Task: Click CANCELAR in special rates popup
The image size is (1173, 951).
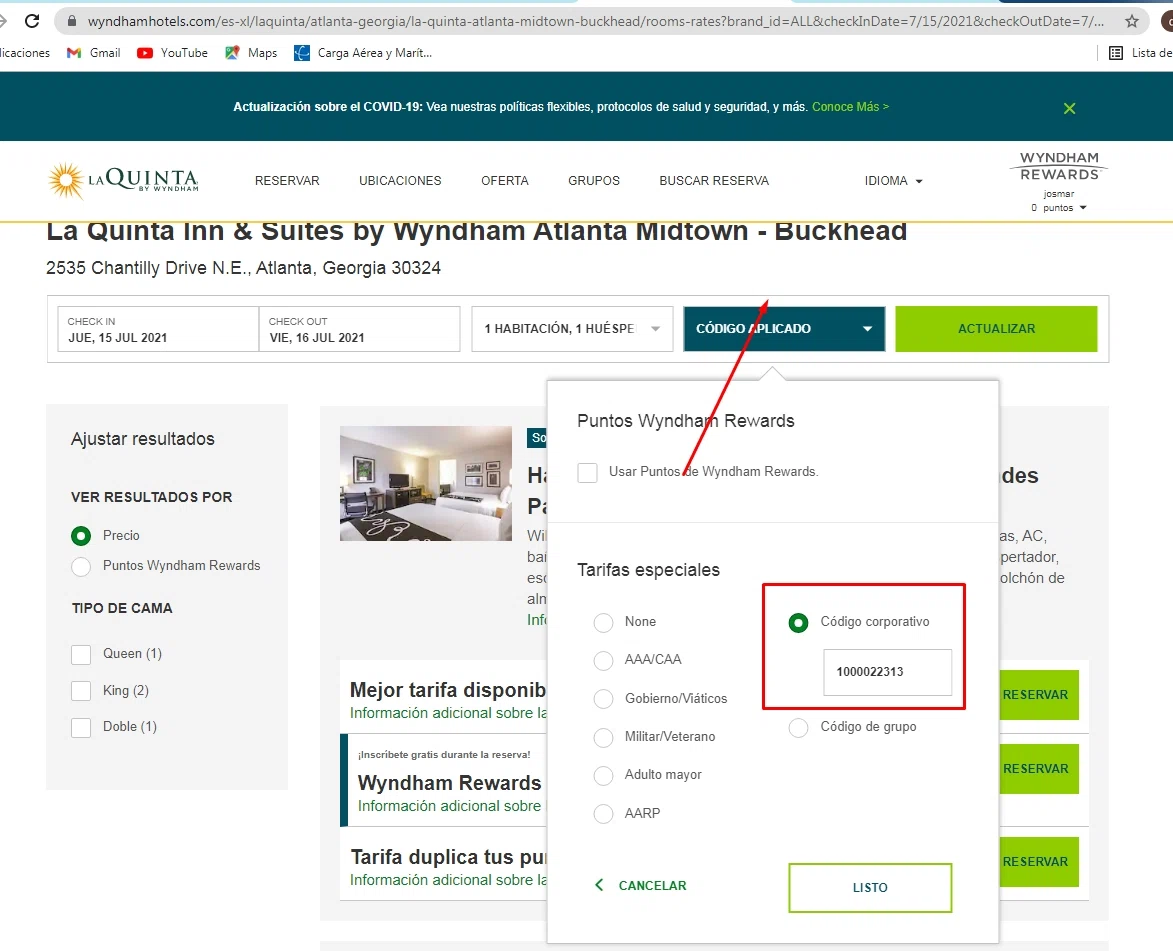Action: pyautogui.click(x=641, y=886)
